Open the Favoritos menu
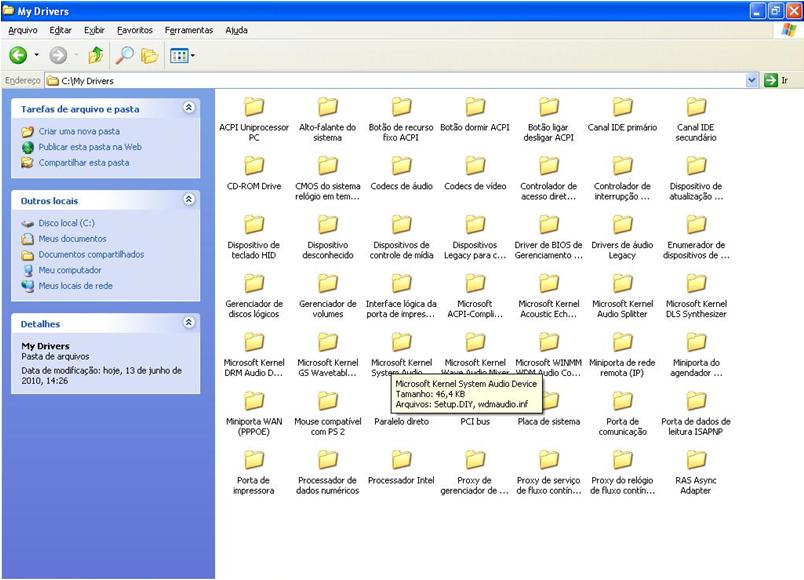Screen dimensions: 804x580 point(135,30)
